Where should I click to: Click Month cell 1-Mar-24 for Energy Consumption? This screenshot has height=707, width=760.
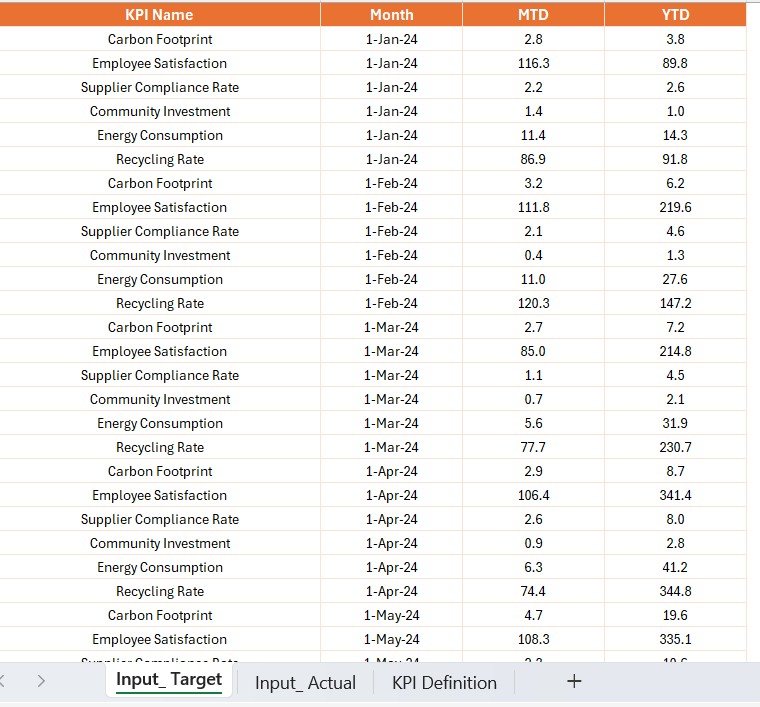point(391,423)
